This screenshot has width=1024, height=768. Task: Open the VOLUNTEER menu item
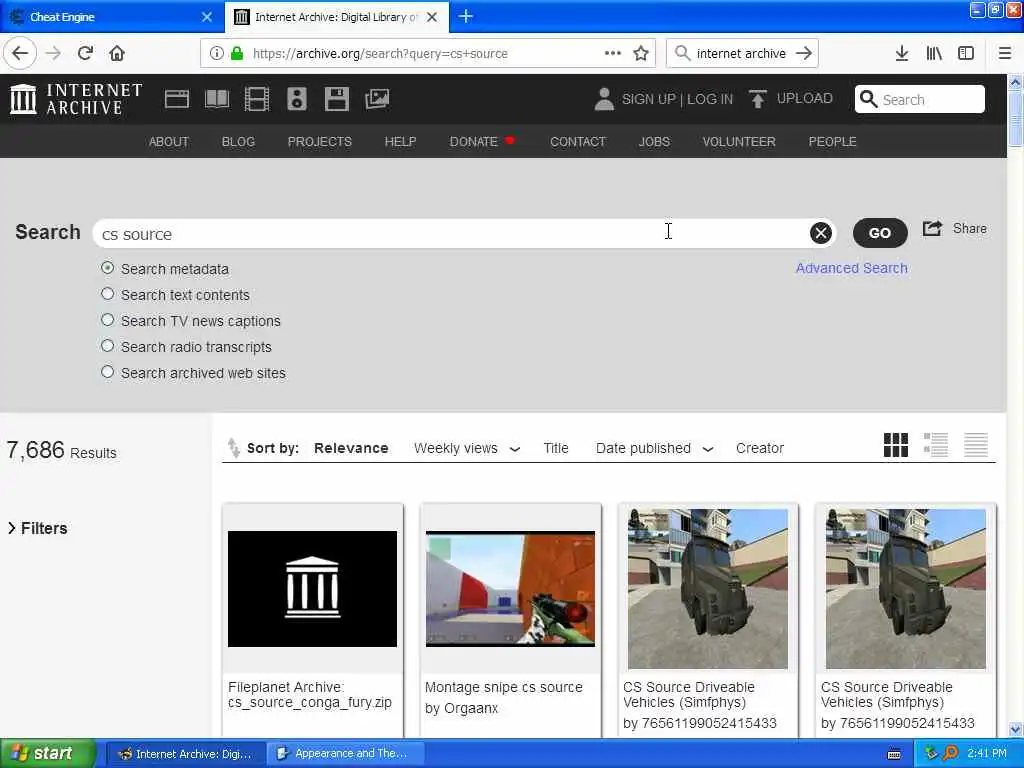point(739,142)
